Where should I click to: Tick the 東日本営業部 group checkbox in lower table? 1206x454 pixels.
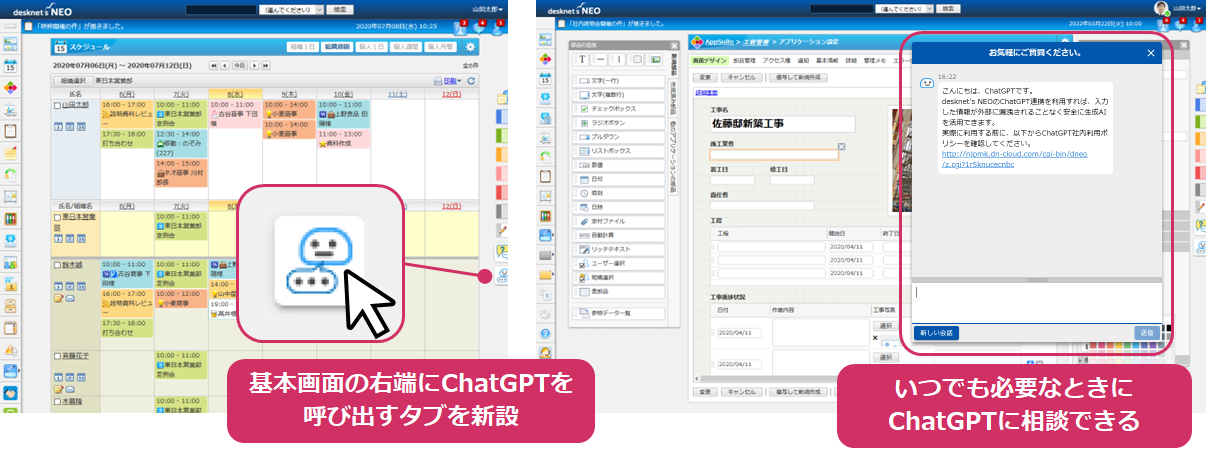56,215
